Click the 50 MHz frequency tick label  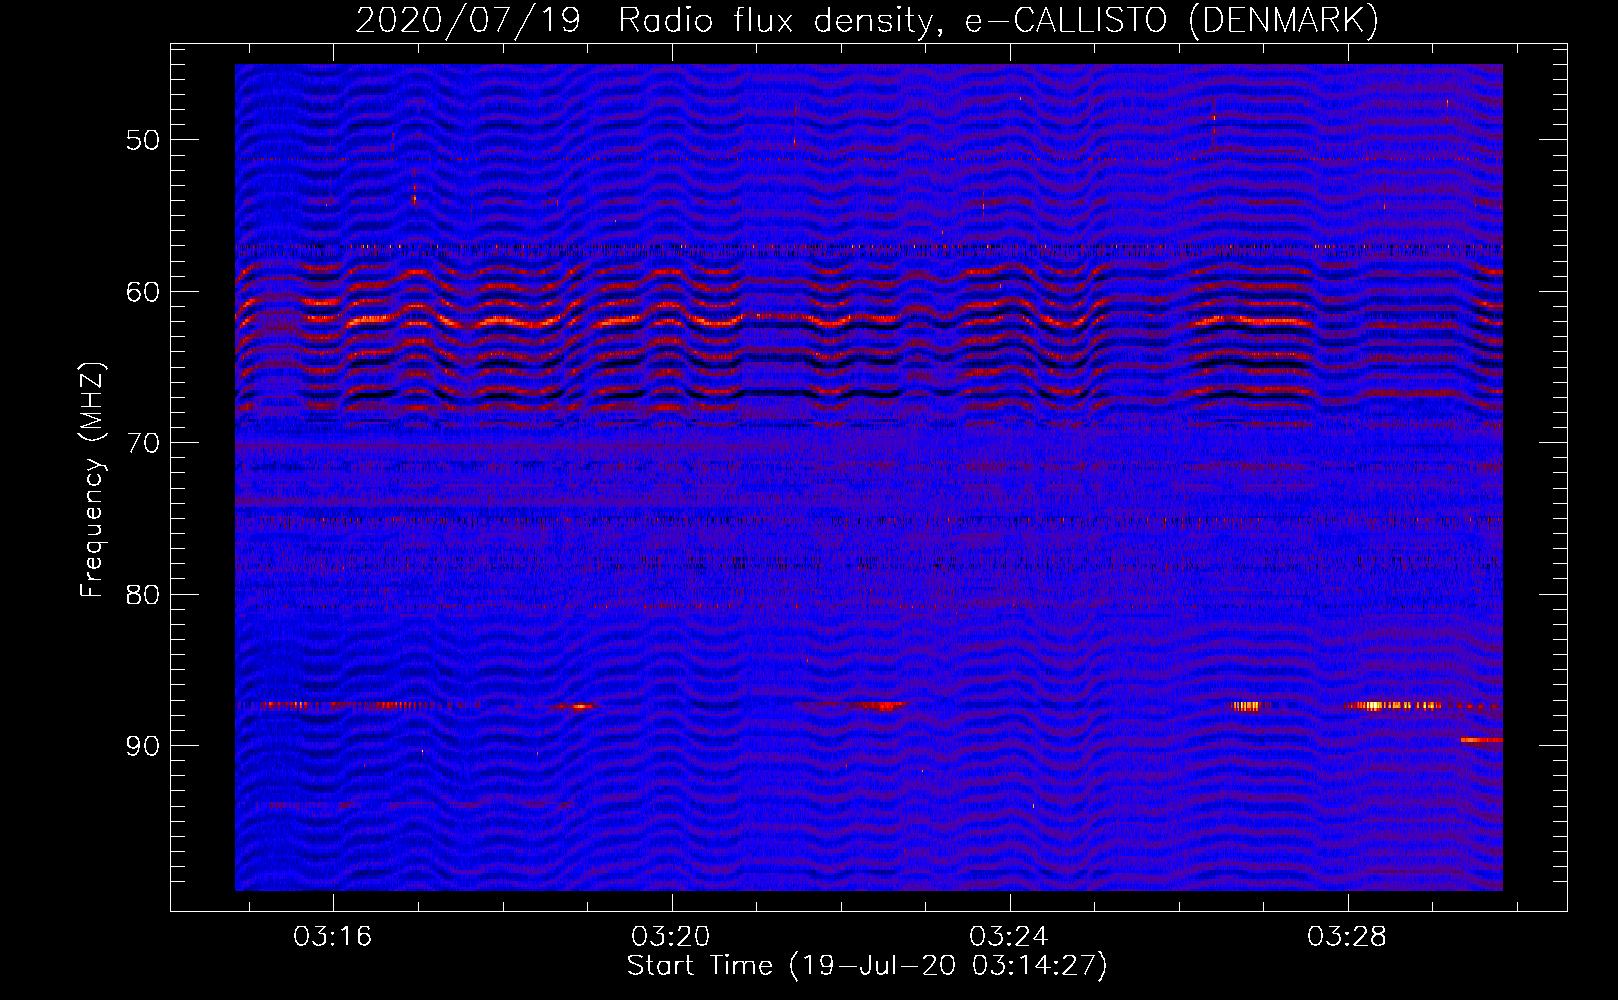click(143, 140)
